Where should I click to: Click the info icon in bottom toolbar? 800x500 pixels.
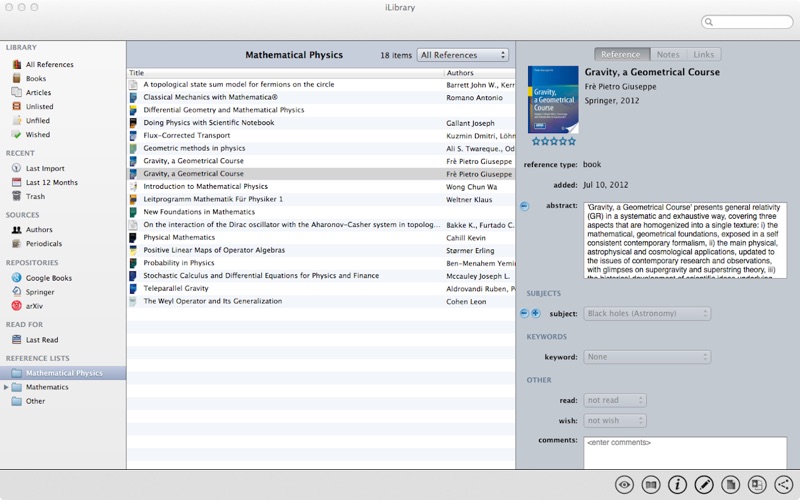tap(678, 485)
